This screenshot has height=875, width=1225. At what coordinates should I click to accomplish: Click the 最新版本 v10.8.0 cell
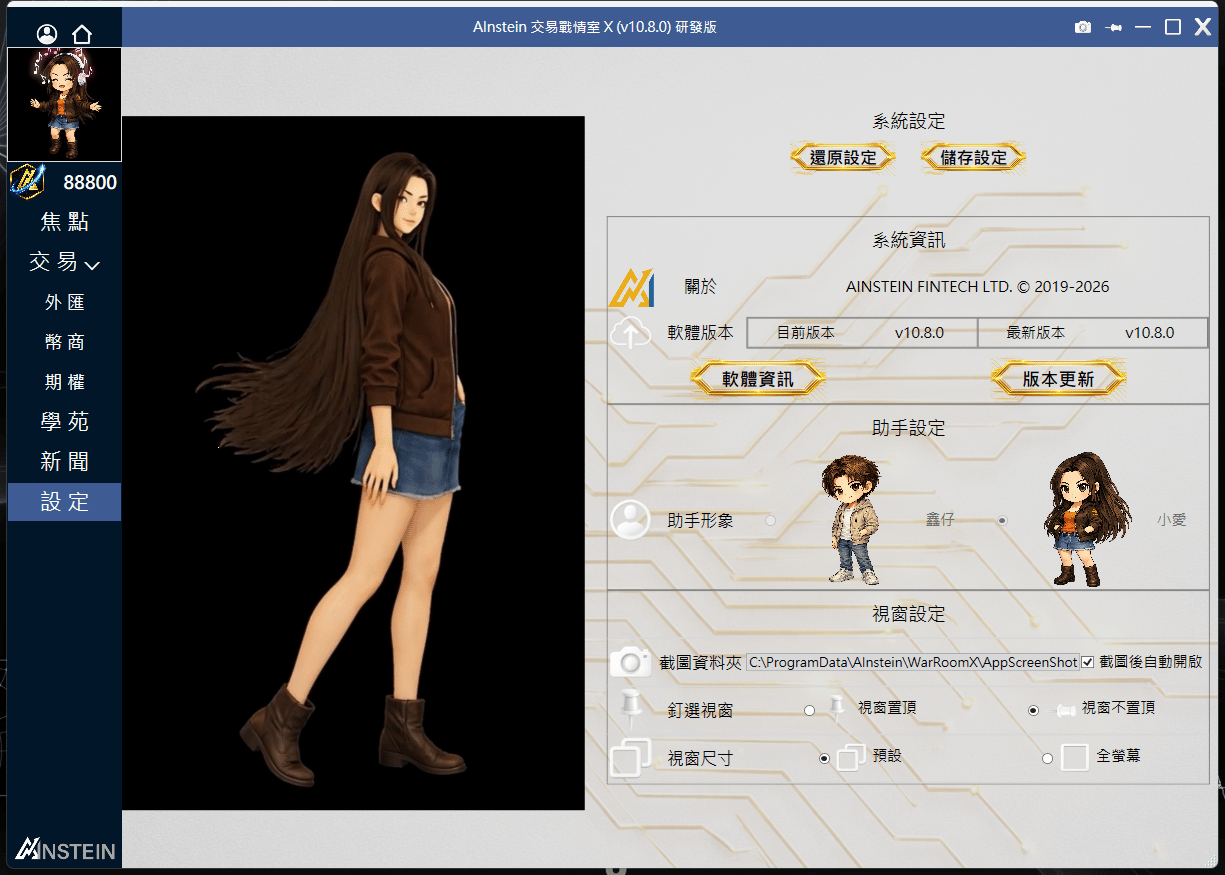(1092, 333)
